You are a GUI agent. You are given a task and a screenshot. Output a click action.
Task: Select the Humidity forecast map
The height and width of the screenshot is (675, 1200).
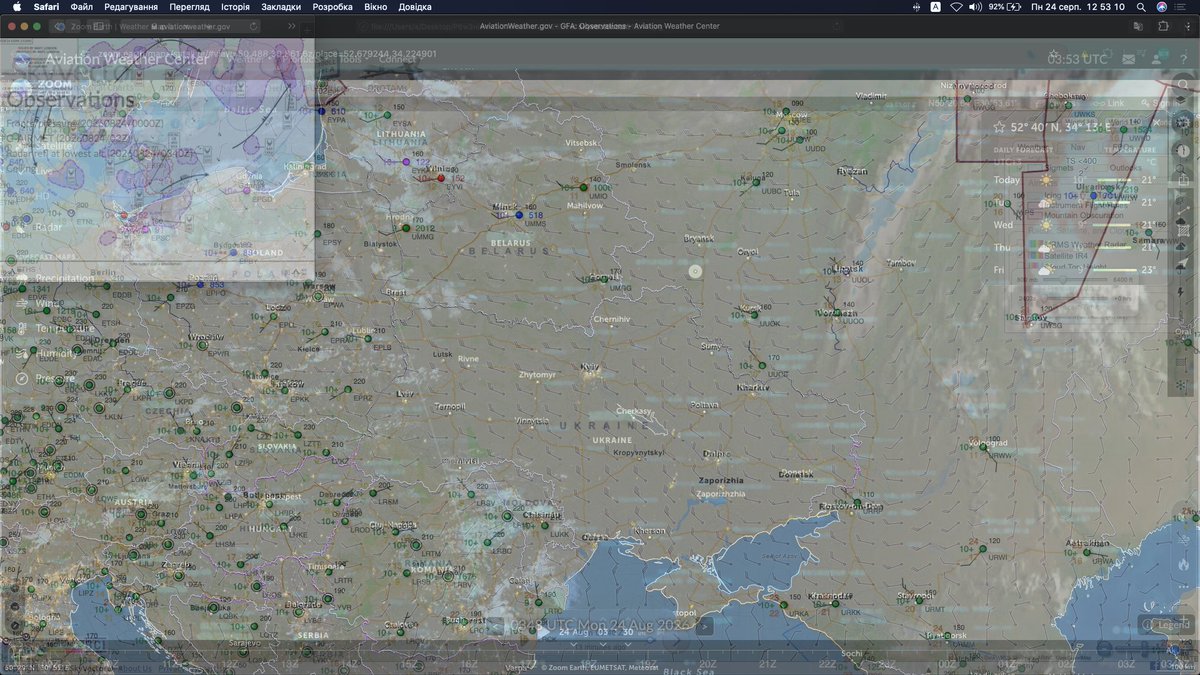pyautogui.click(x=44, y=353)
